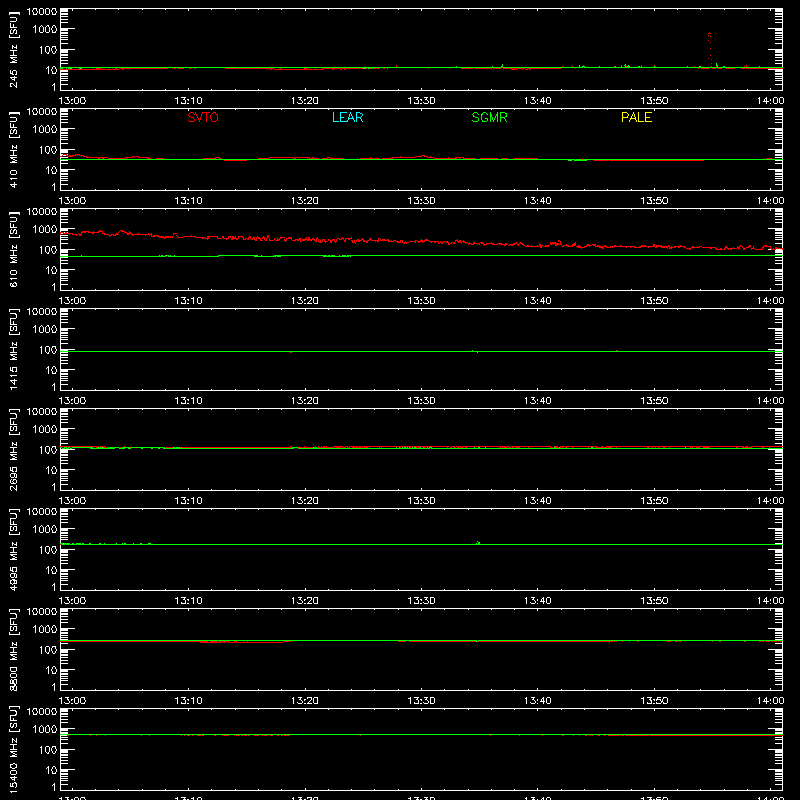800x800 pixels.
Task: Click the small green bump in 4995 MHz panel
Action: tap(478, 543)
